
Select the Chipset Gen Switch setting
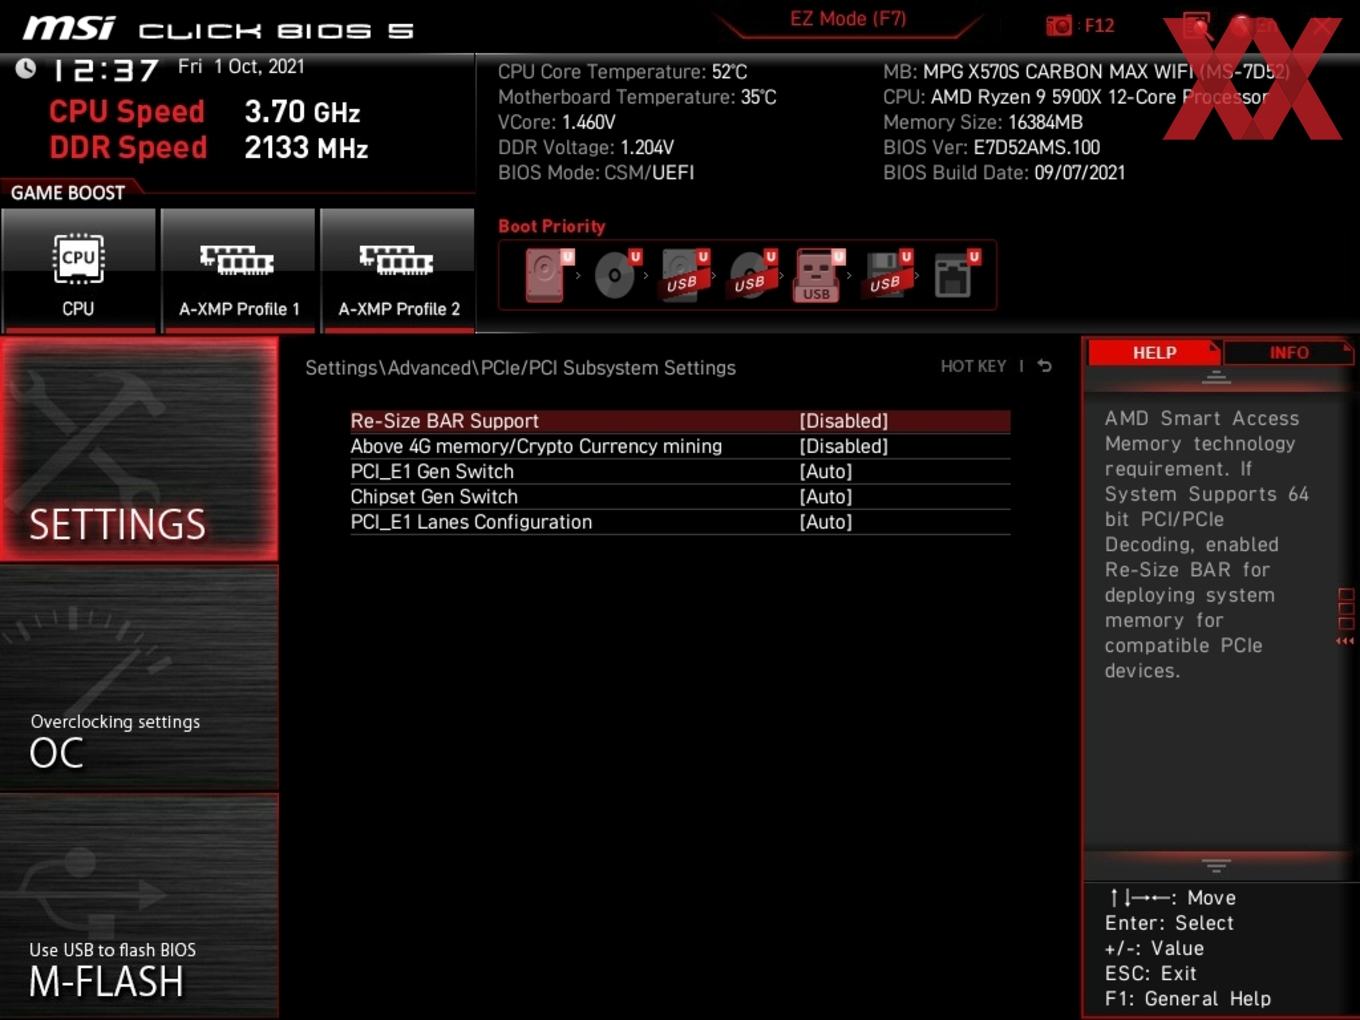680,496
